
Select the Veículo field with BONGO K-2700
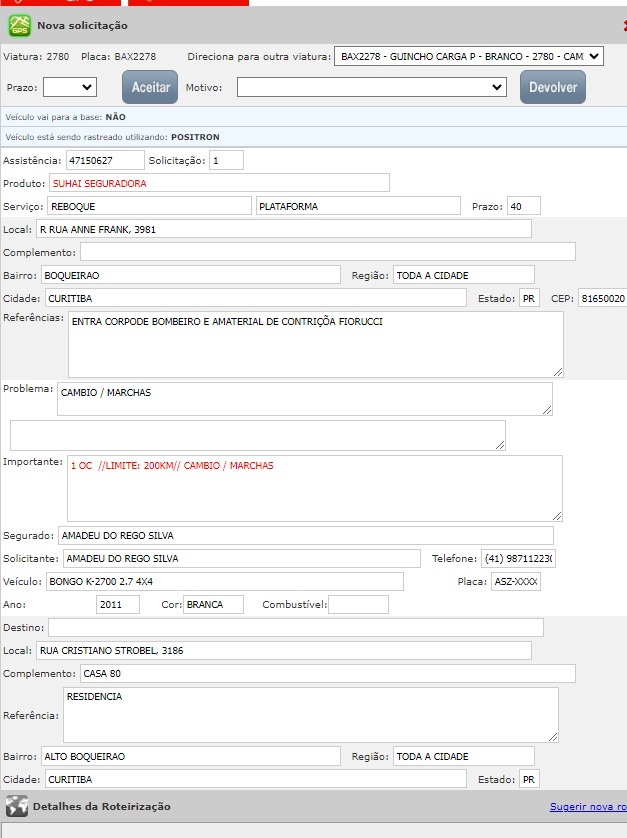tap(224, 581)
